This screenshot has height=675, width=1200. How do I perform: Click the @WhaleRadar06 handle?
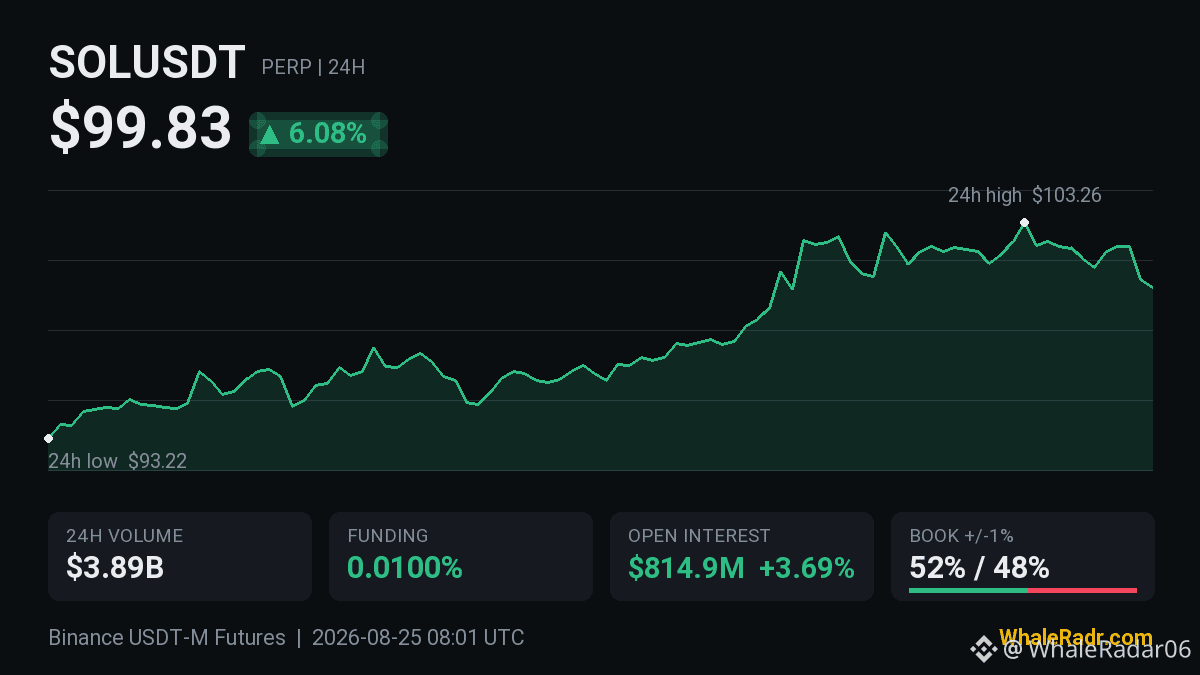pyautogui.click(x=1097, y=650)
